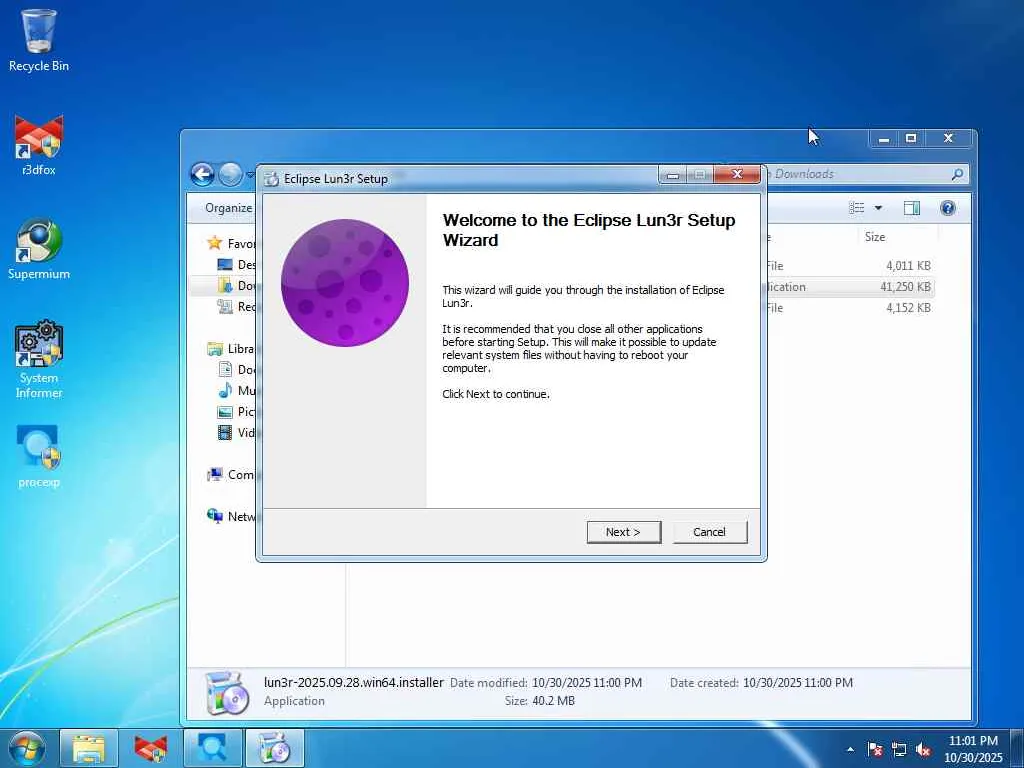Image resolution: width=1024 pixels, height=768 pixels.
Task: Open the clock showing 11:01 PM
Action: (x=973, y=749)
